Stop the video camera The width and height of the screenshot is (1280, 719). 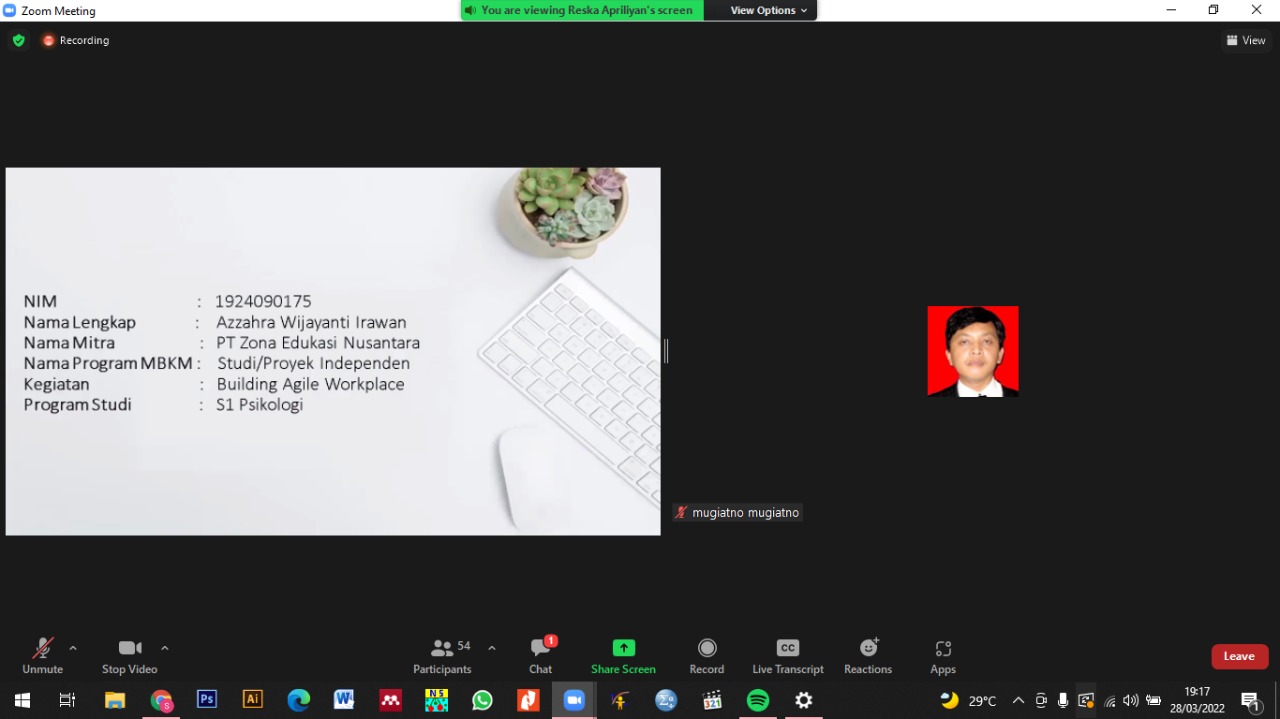tap(129, 656)
